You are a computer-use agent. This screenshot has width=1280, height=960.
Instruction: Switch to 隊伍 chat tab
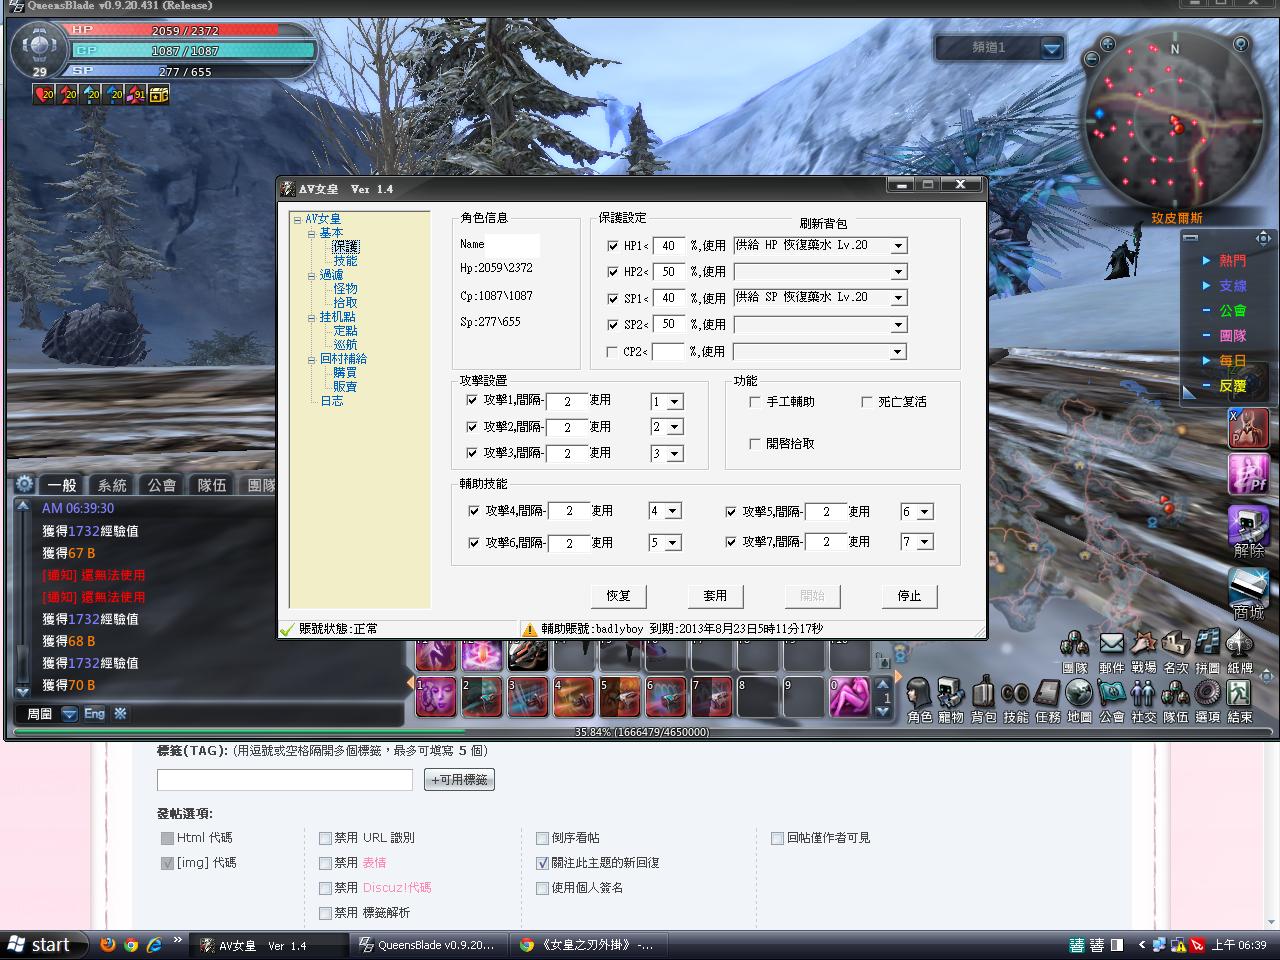[x=212, y=485]
